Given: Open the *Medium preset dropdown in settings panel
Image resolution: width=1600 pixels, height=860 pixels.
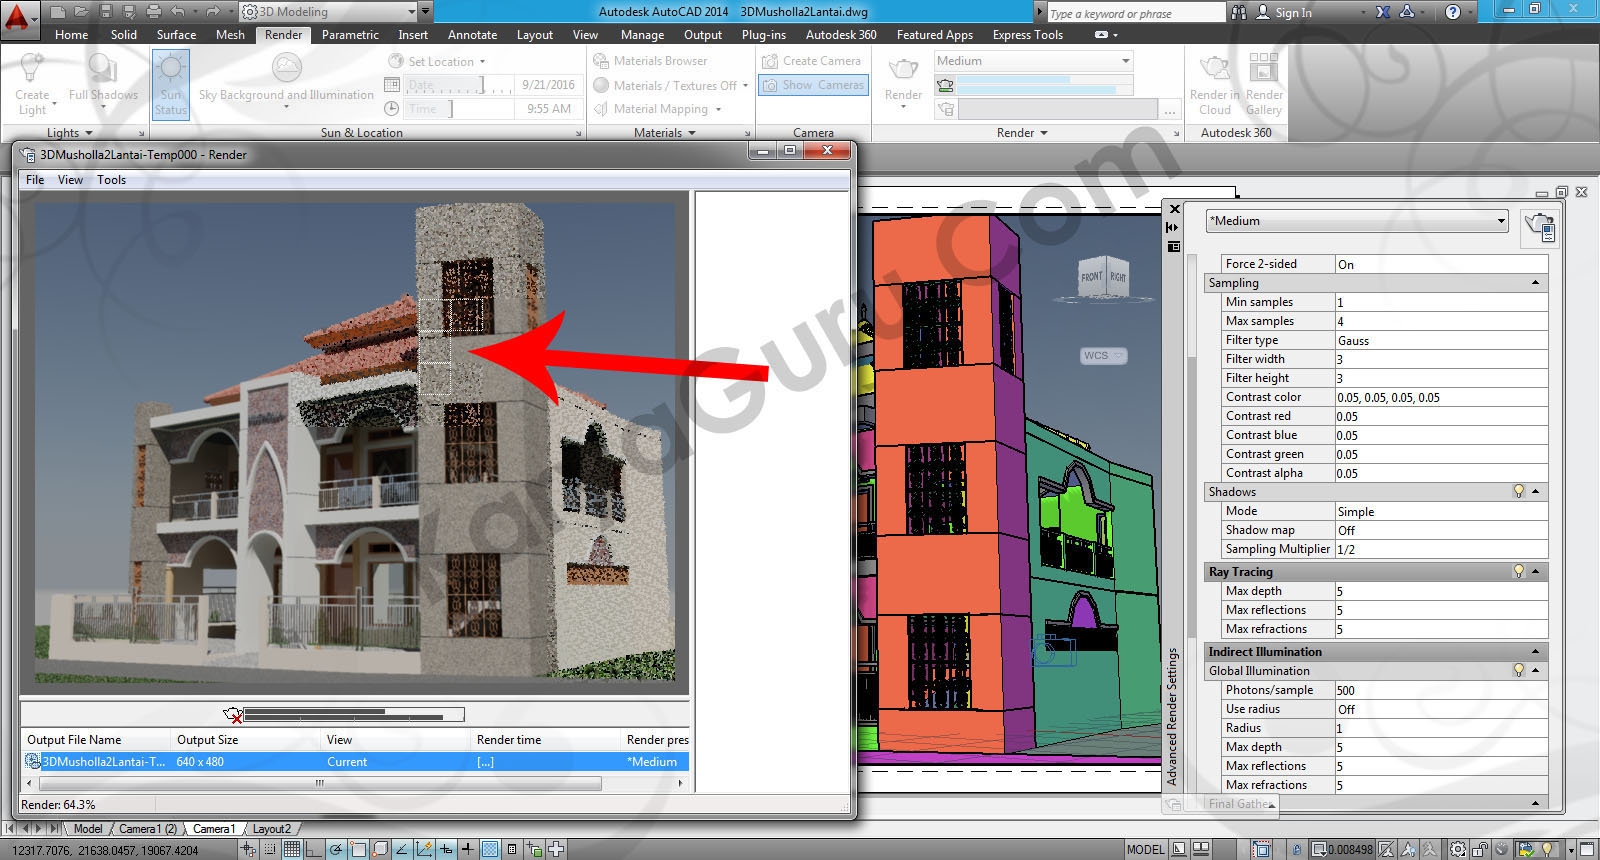Looking at the screenshot, I should [x=1356, y=221].
